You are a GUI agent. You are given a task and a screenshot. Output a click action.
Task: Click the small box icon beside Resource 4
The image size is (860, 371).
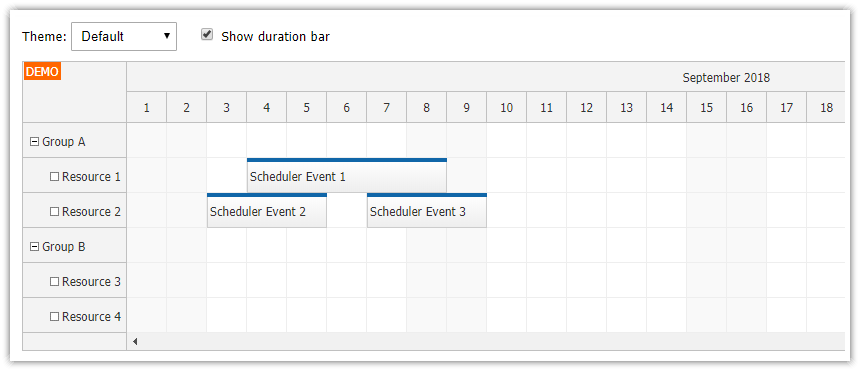pos(54,317)
